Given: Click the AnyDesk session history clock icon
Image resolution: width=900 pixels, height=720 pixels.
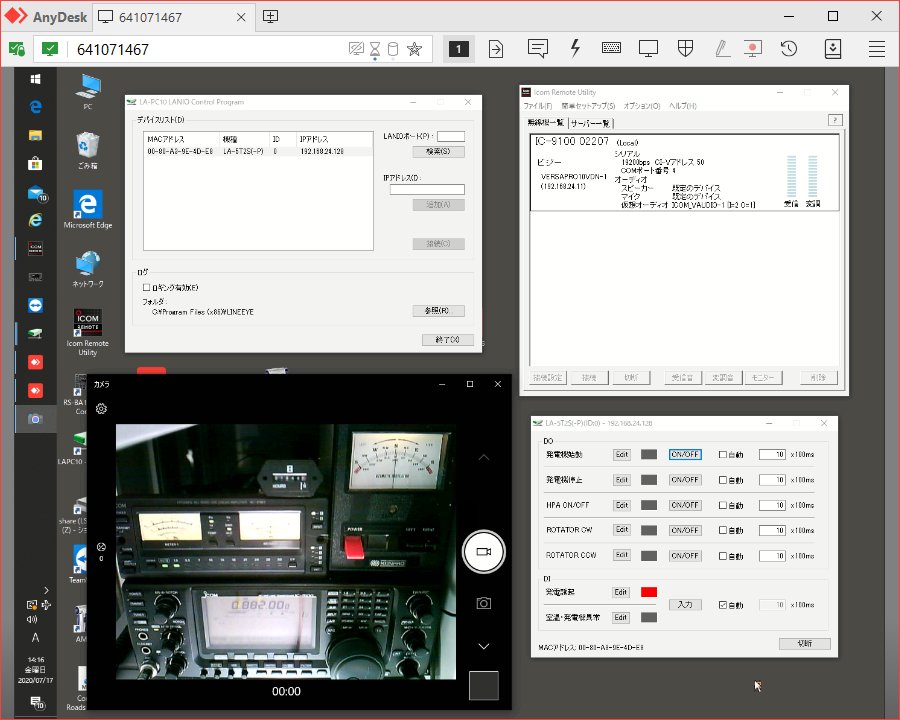Looking at the screenshot, I should pos(789,48).
